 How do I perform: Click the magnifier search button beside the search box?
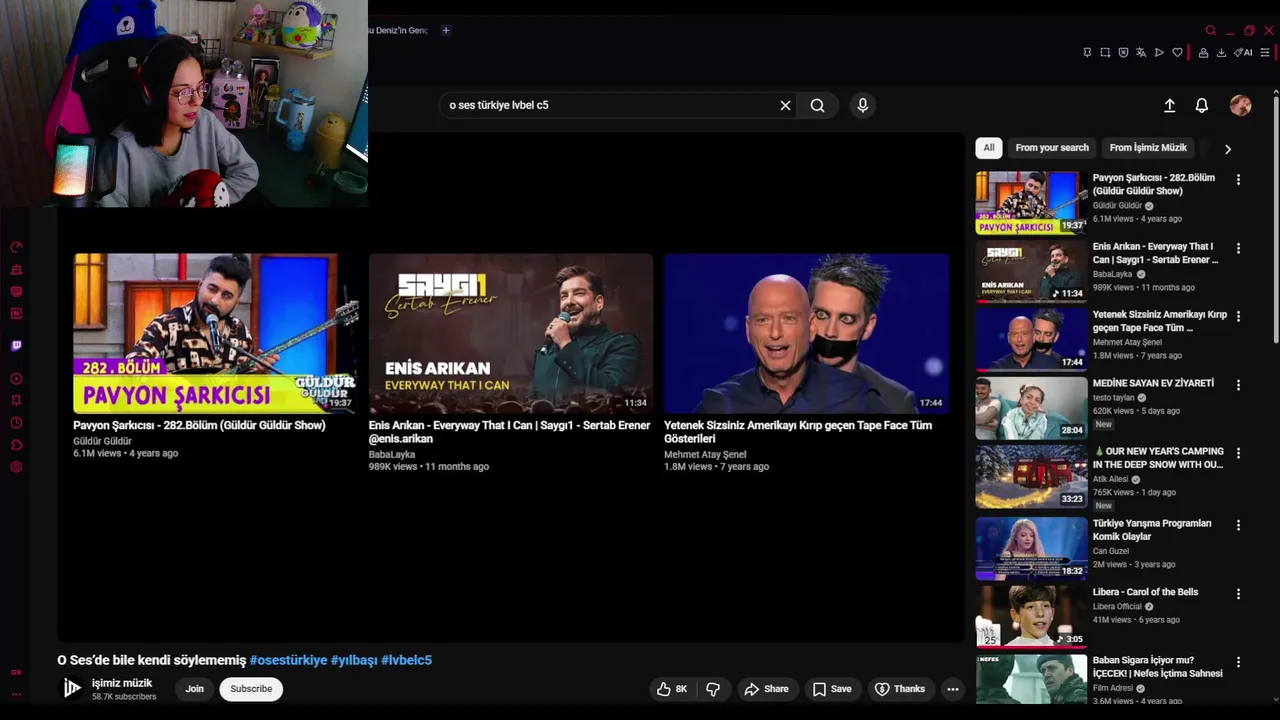[817, 105]
